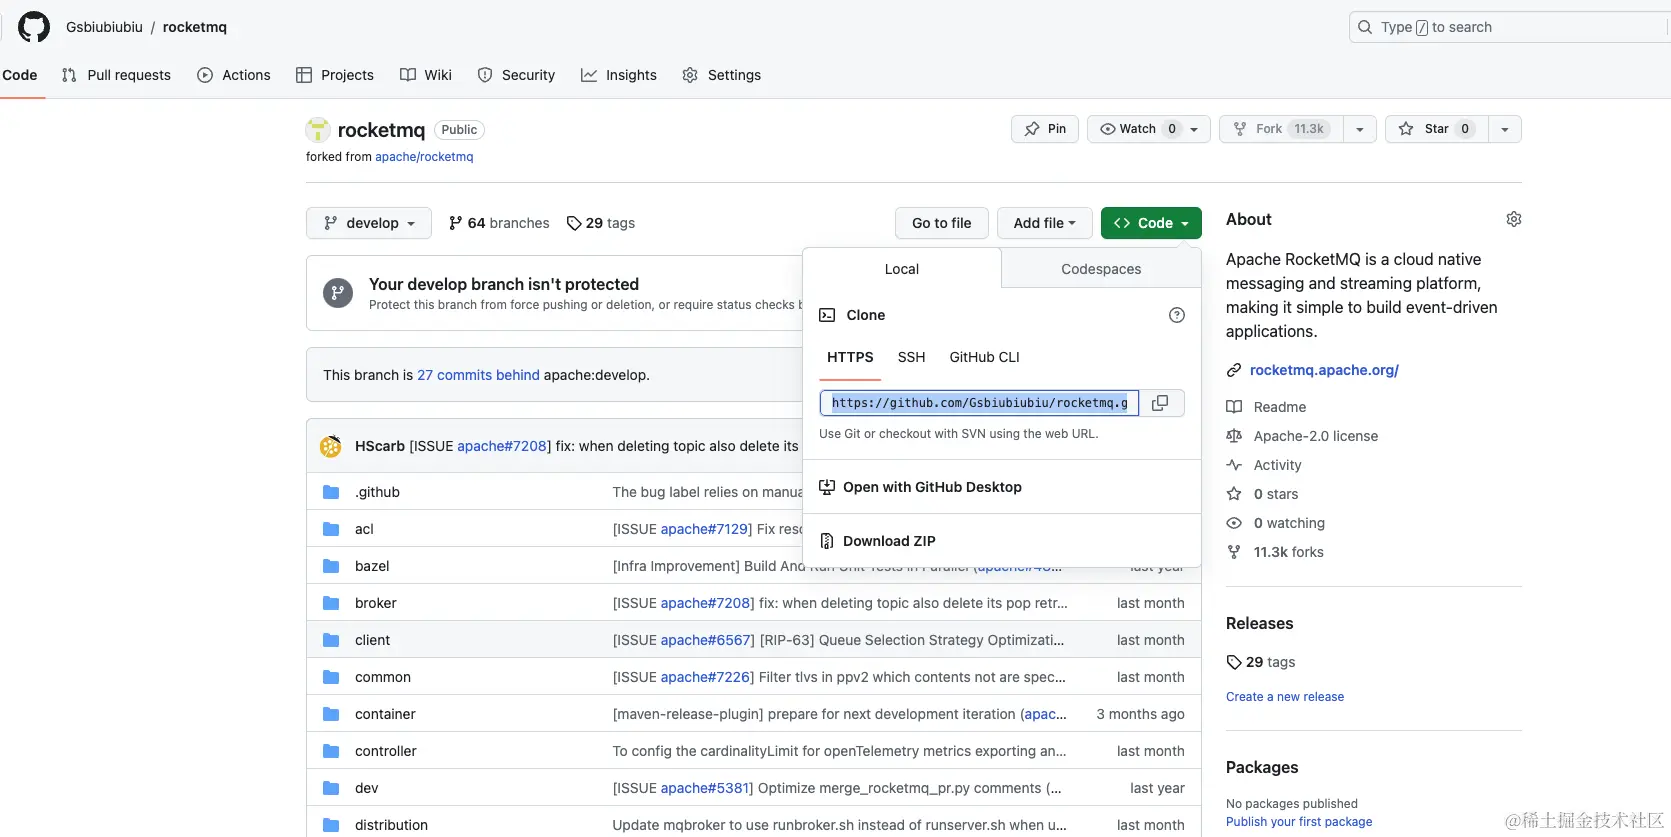The height and width of the screenshot is (837, 1671).
Task: Open About settings gear icon
Action: 1514,219
